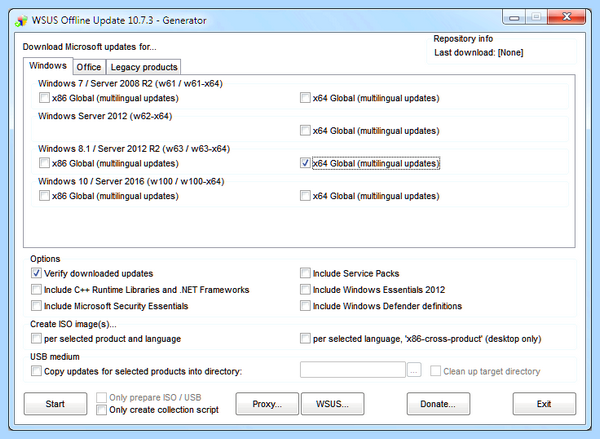
Task: Check x64 Global under Windows 10 / Server 2016
Action: (x=305, y=196)
